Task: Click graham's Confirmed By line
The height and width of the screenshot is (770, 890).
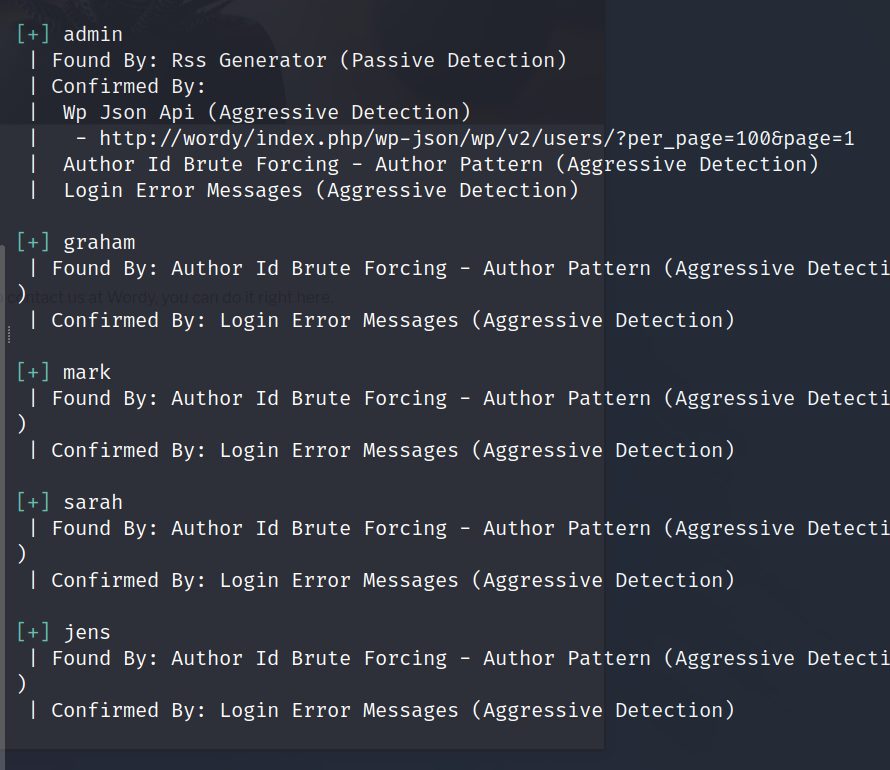Action: coord(392,320)
